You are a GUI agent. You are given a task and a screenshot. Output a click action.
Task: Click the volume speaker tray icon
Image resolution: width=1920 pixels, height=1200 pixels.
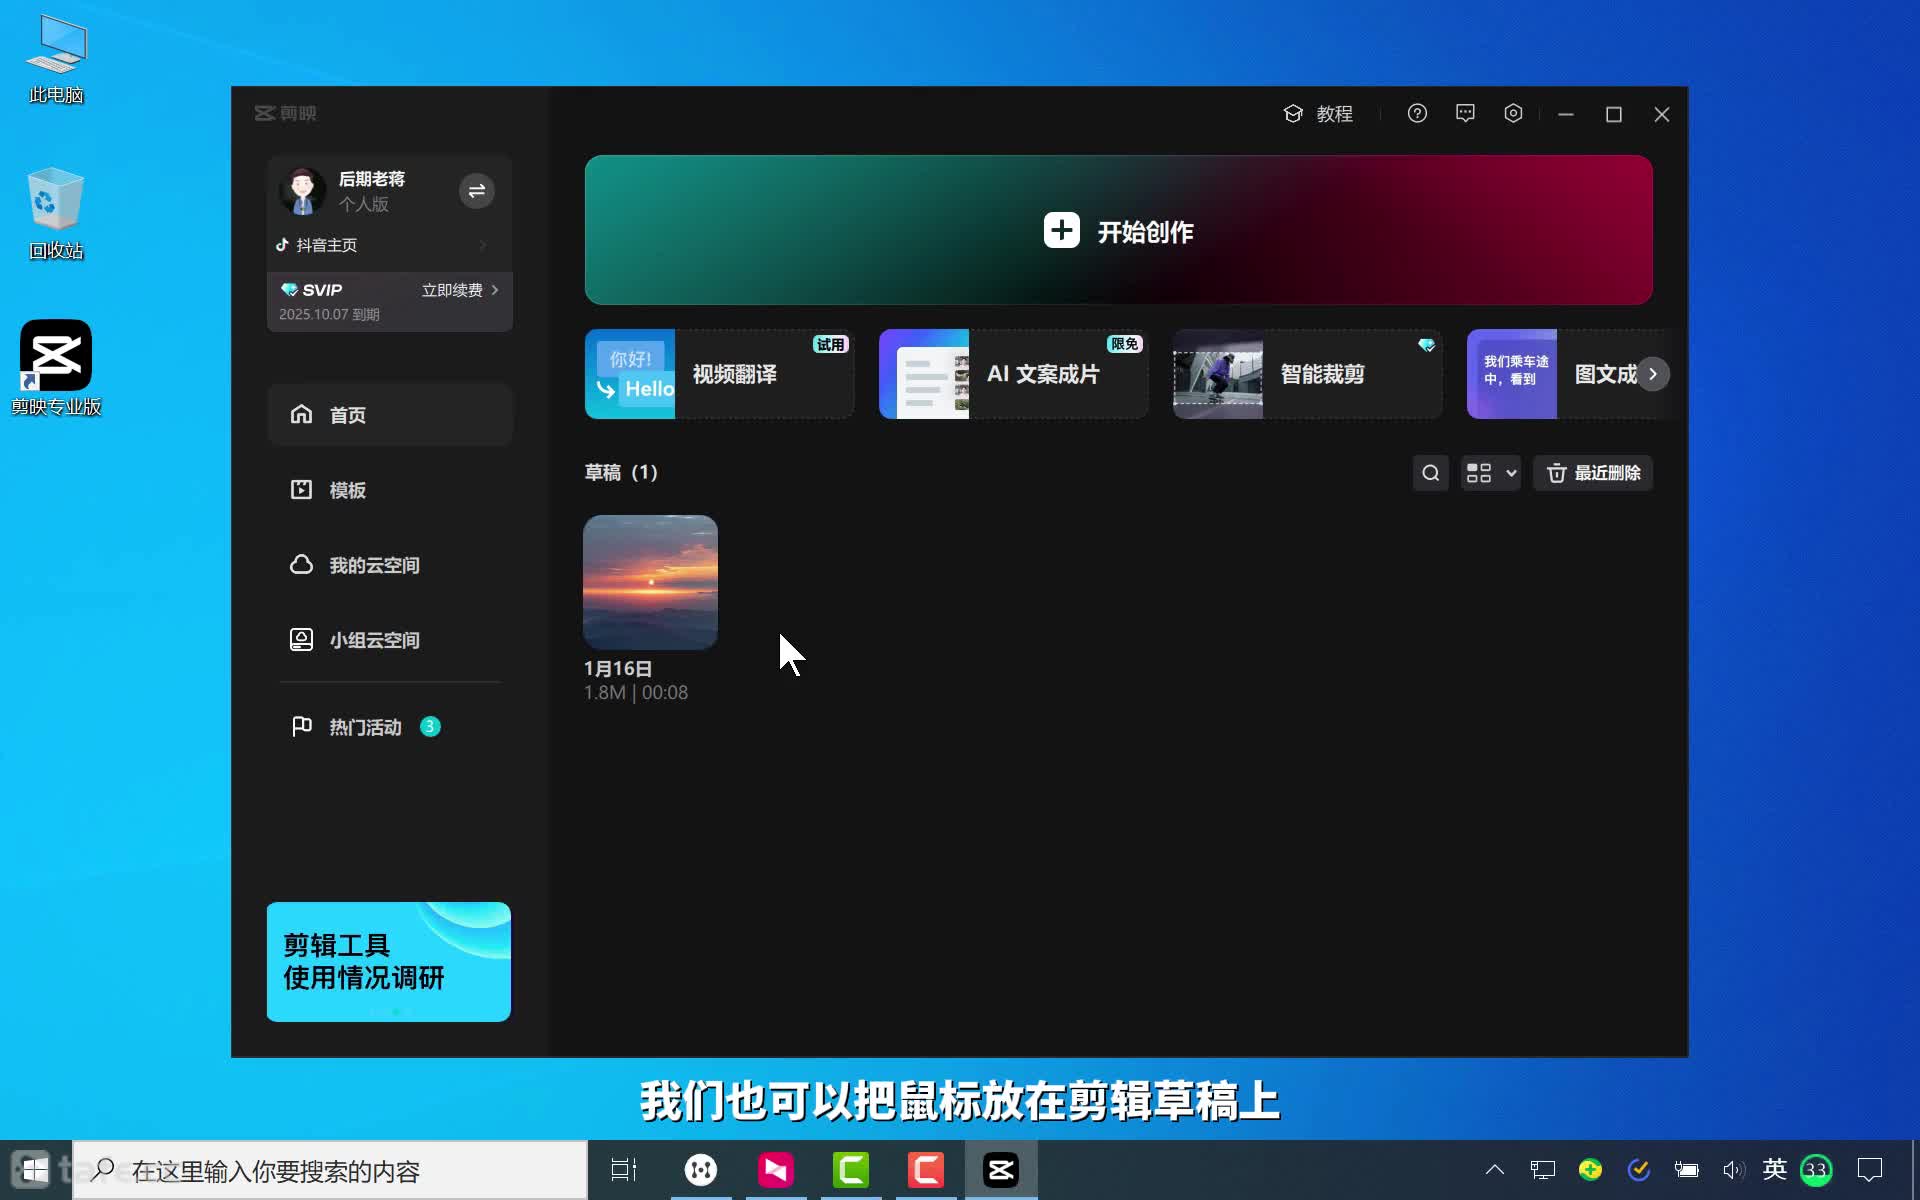coord(1733,1170)
